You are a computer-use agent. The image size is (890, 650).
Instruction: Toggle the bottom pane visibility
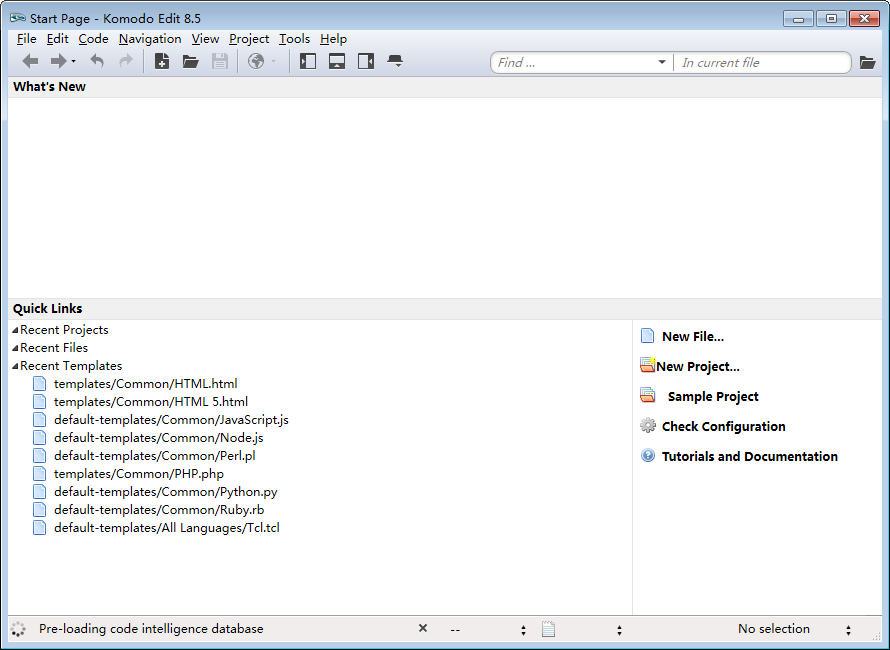337,61
